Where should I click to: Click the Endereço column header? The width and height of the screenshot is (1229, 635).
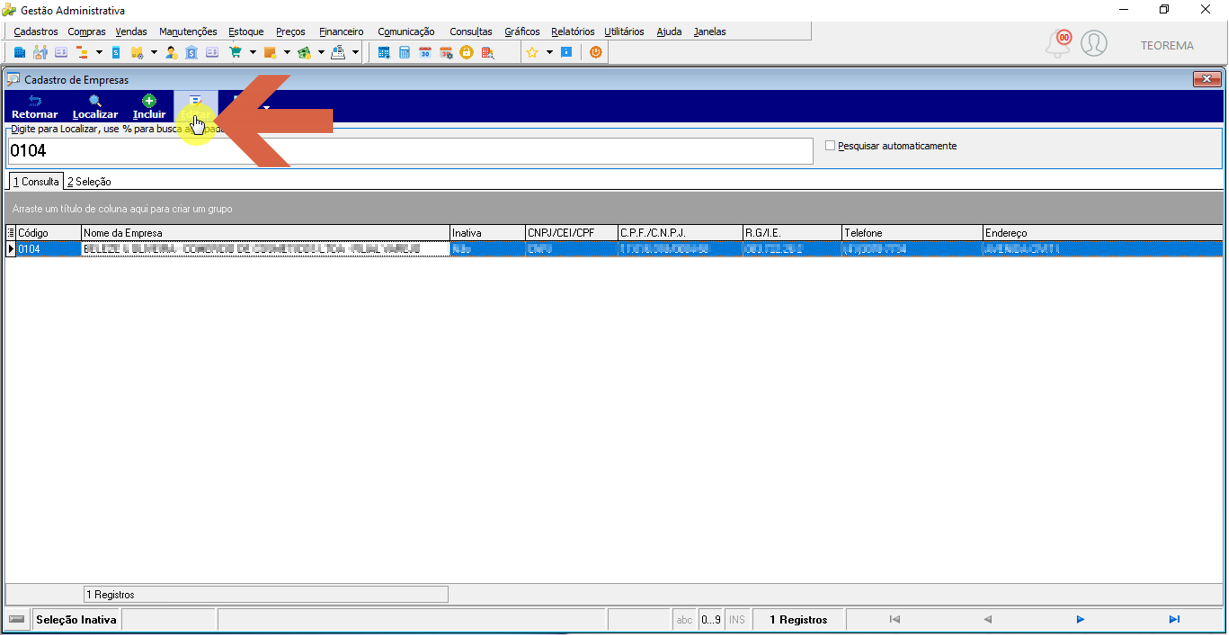coord(1102,233)
